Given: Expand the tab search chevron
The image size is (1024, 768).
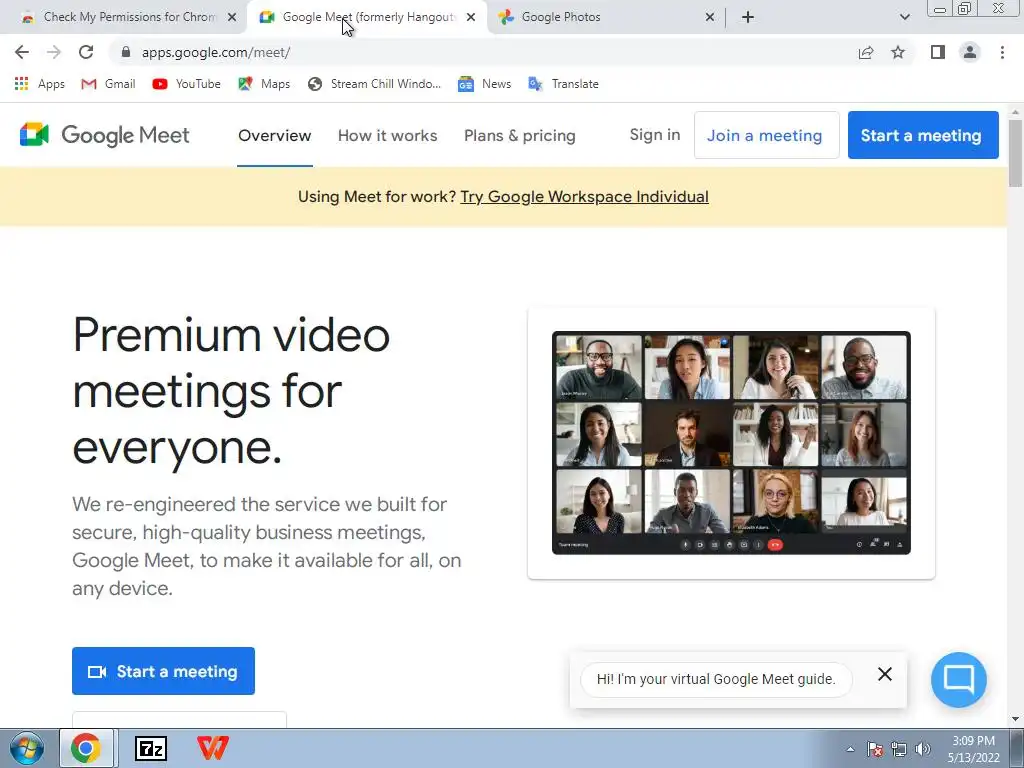Looking at the screenshot, I should coord(904,17).
